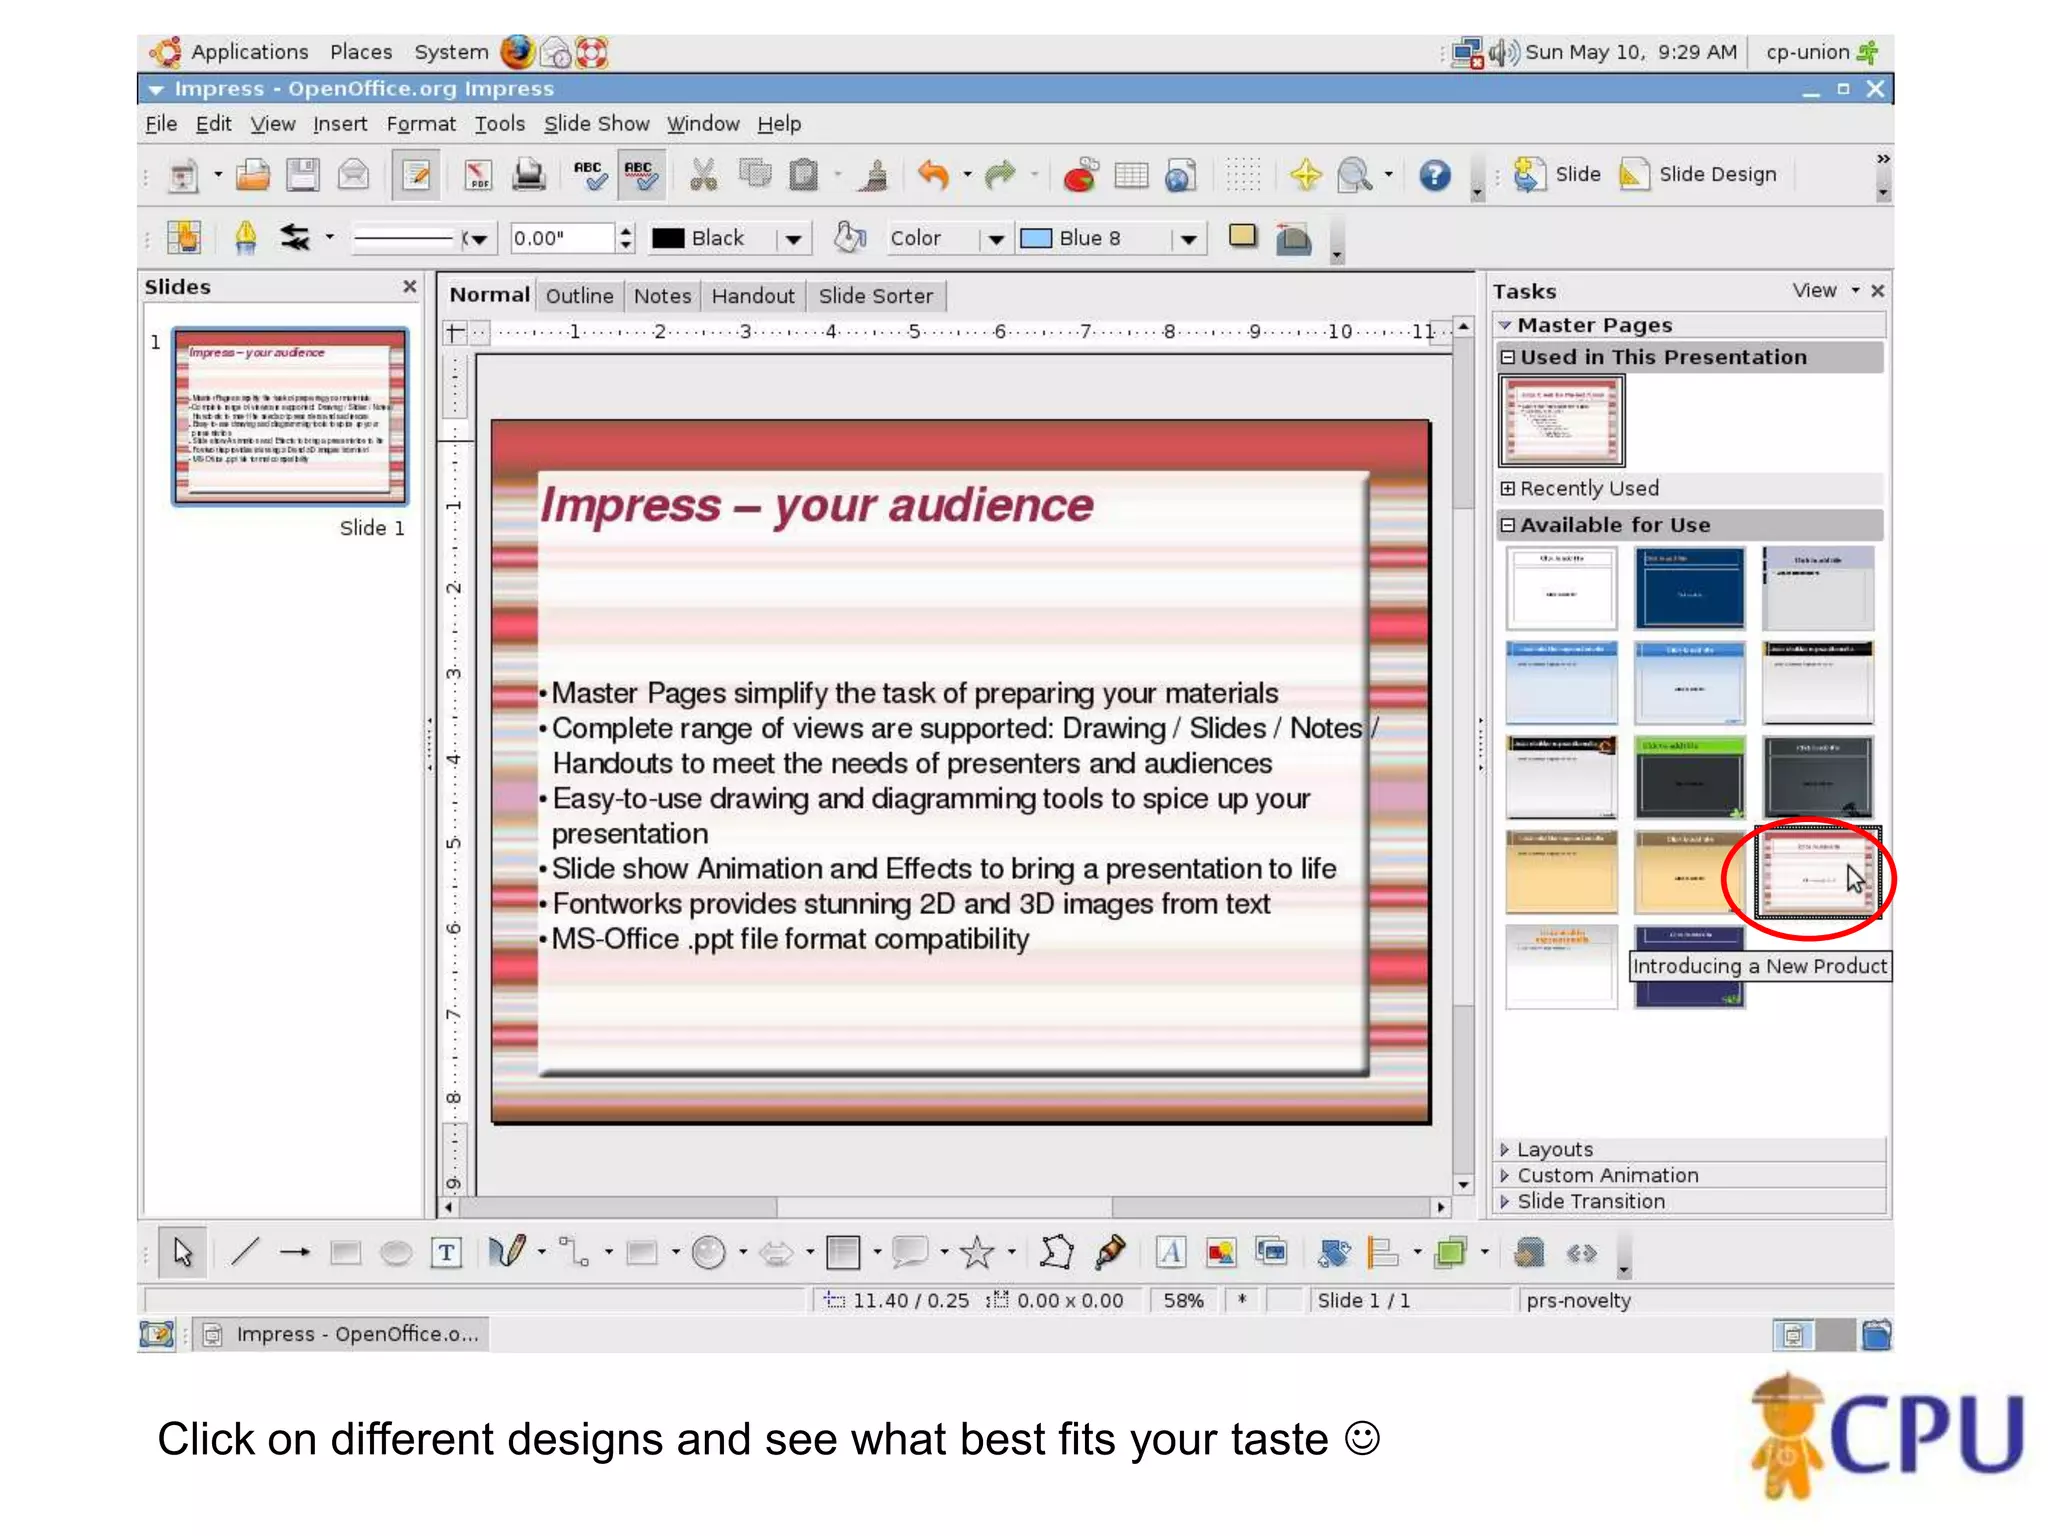Viewport: 2048px width, 1536px height.
Task: Open OpenOffice Help question mark icon
Action: coord(1435,175)
